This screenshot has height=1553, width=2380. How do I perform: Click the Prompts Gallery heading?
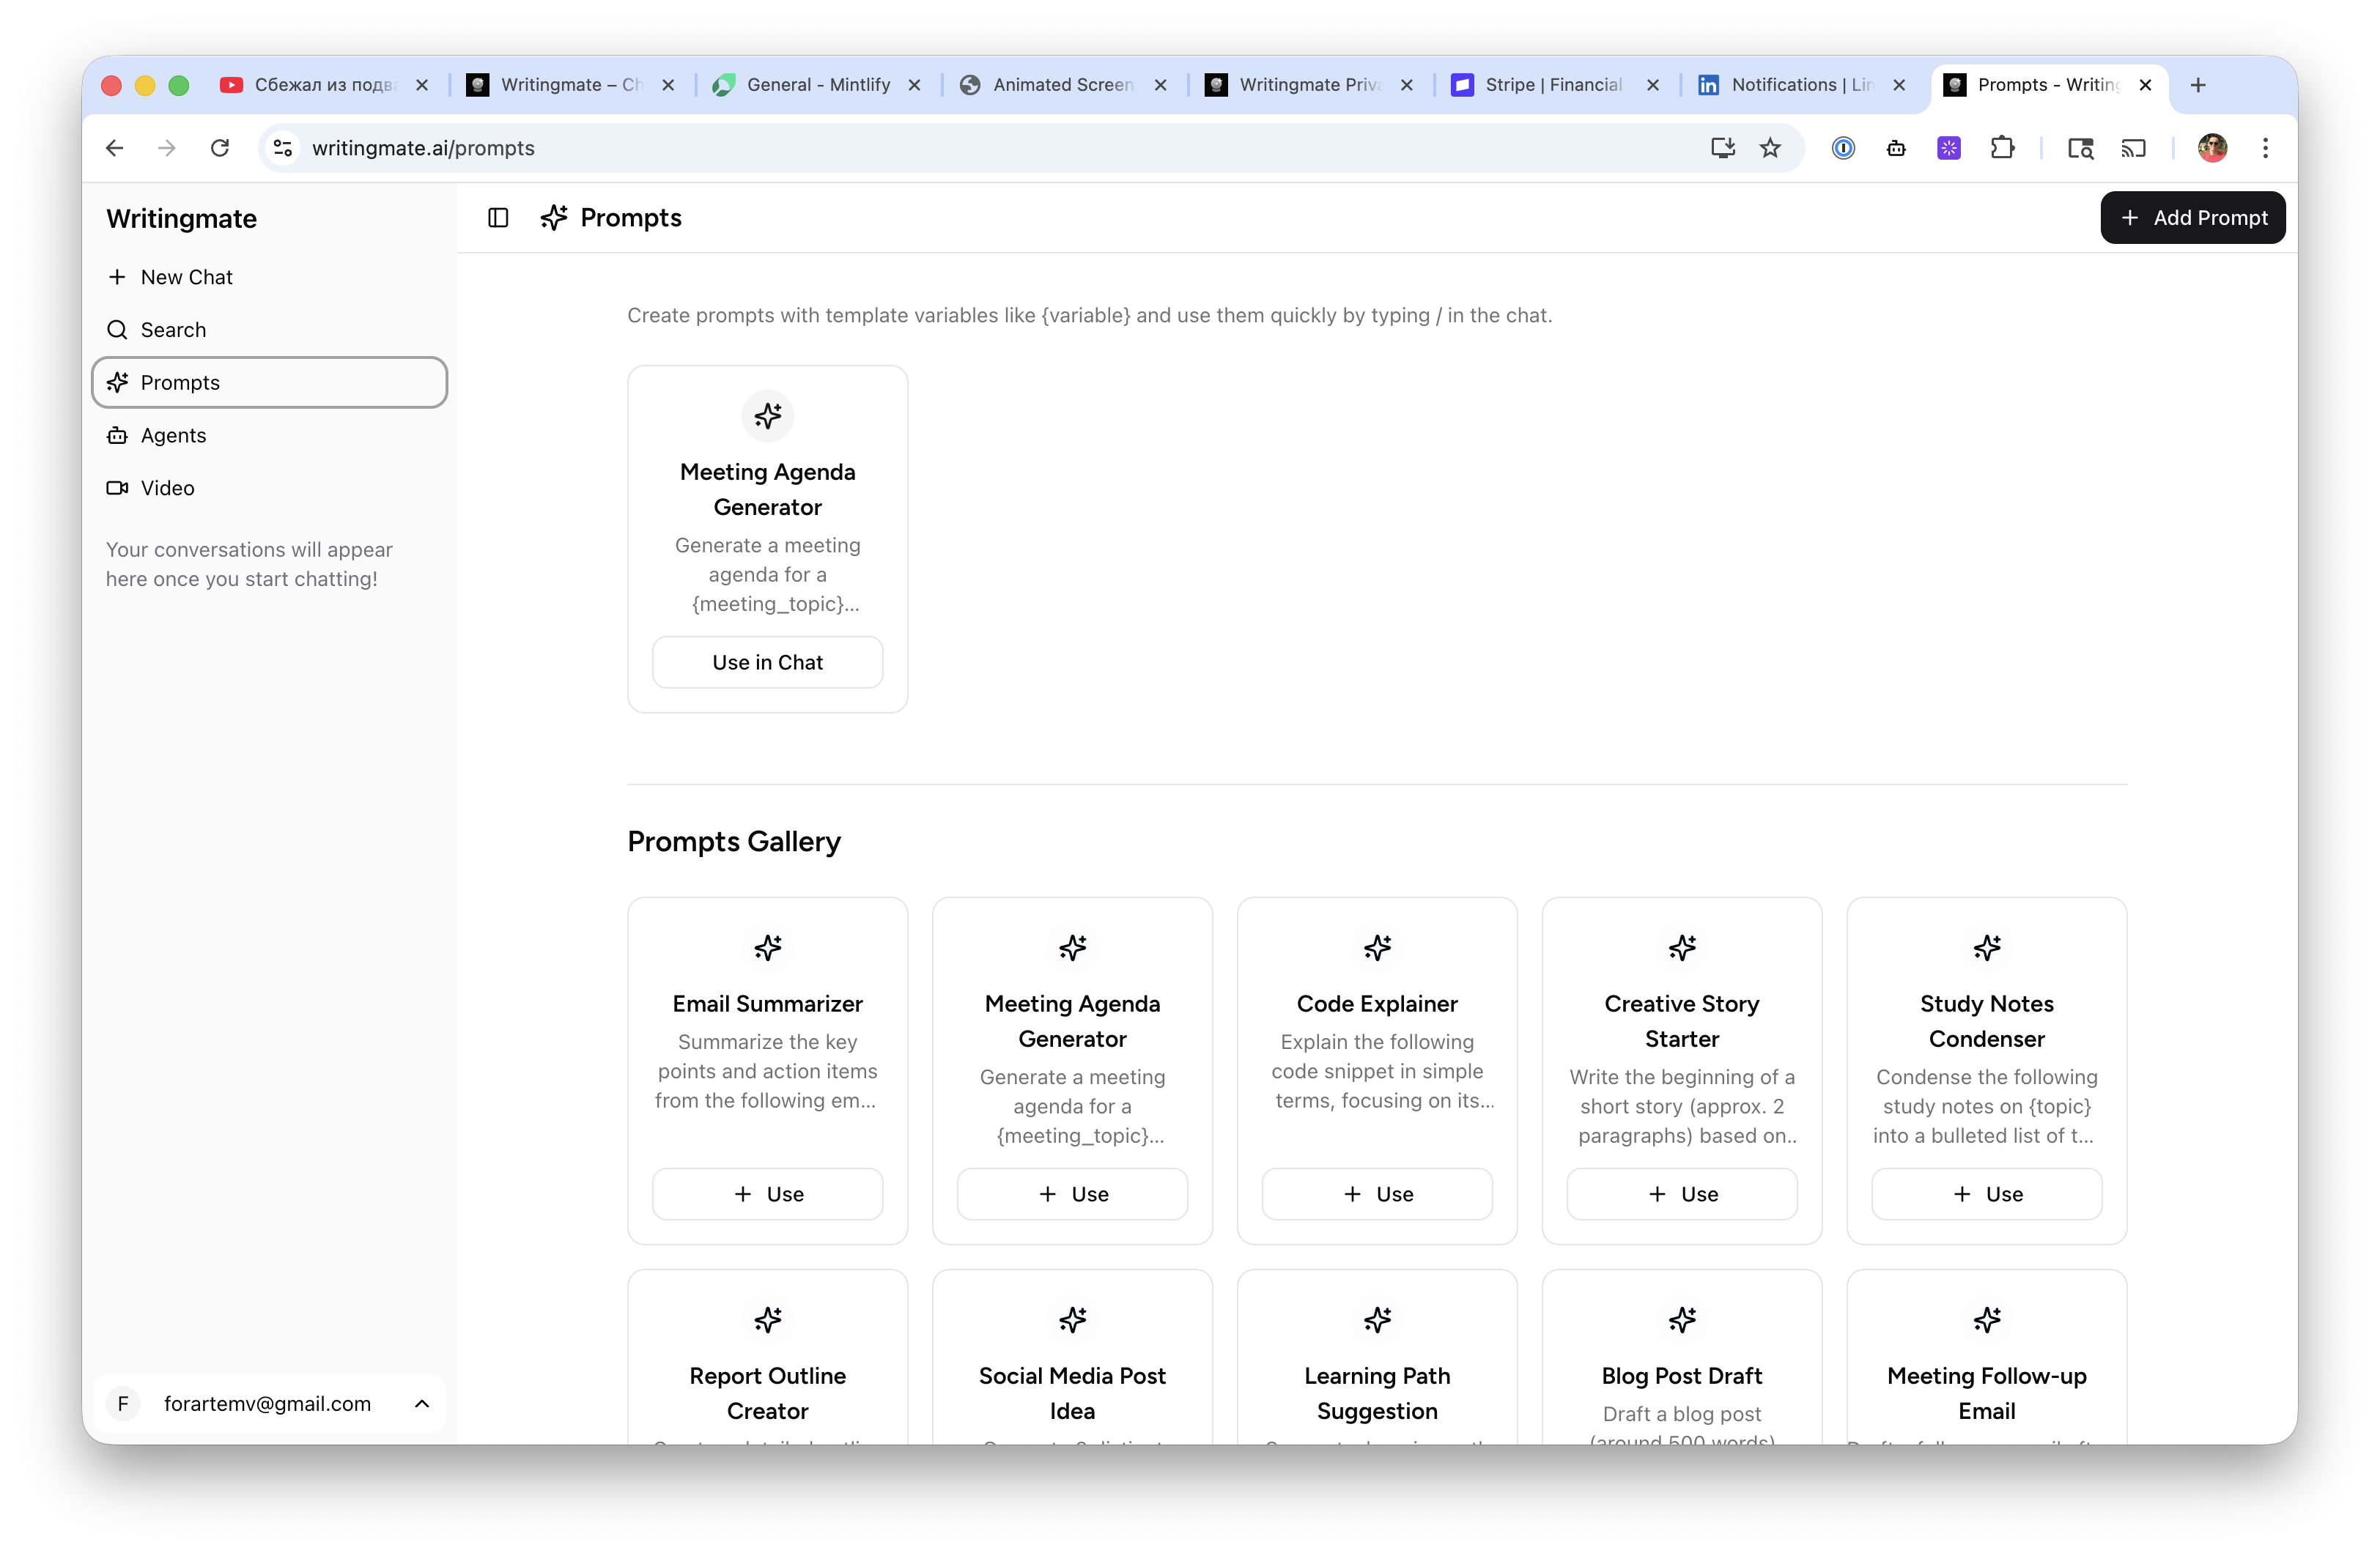[x=734, y=841]
